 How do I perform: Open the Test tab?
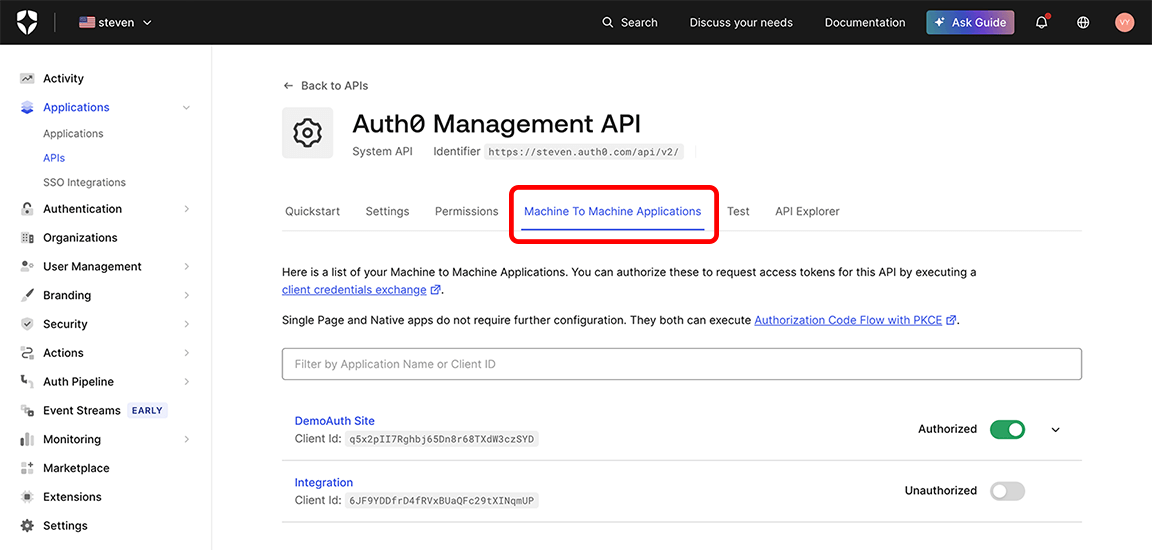point(738,211)
